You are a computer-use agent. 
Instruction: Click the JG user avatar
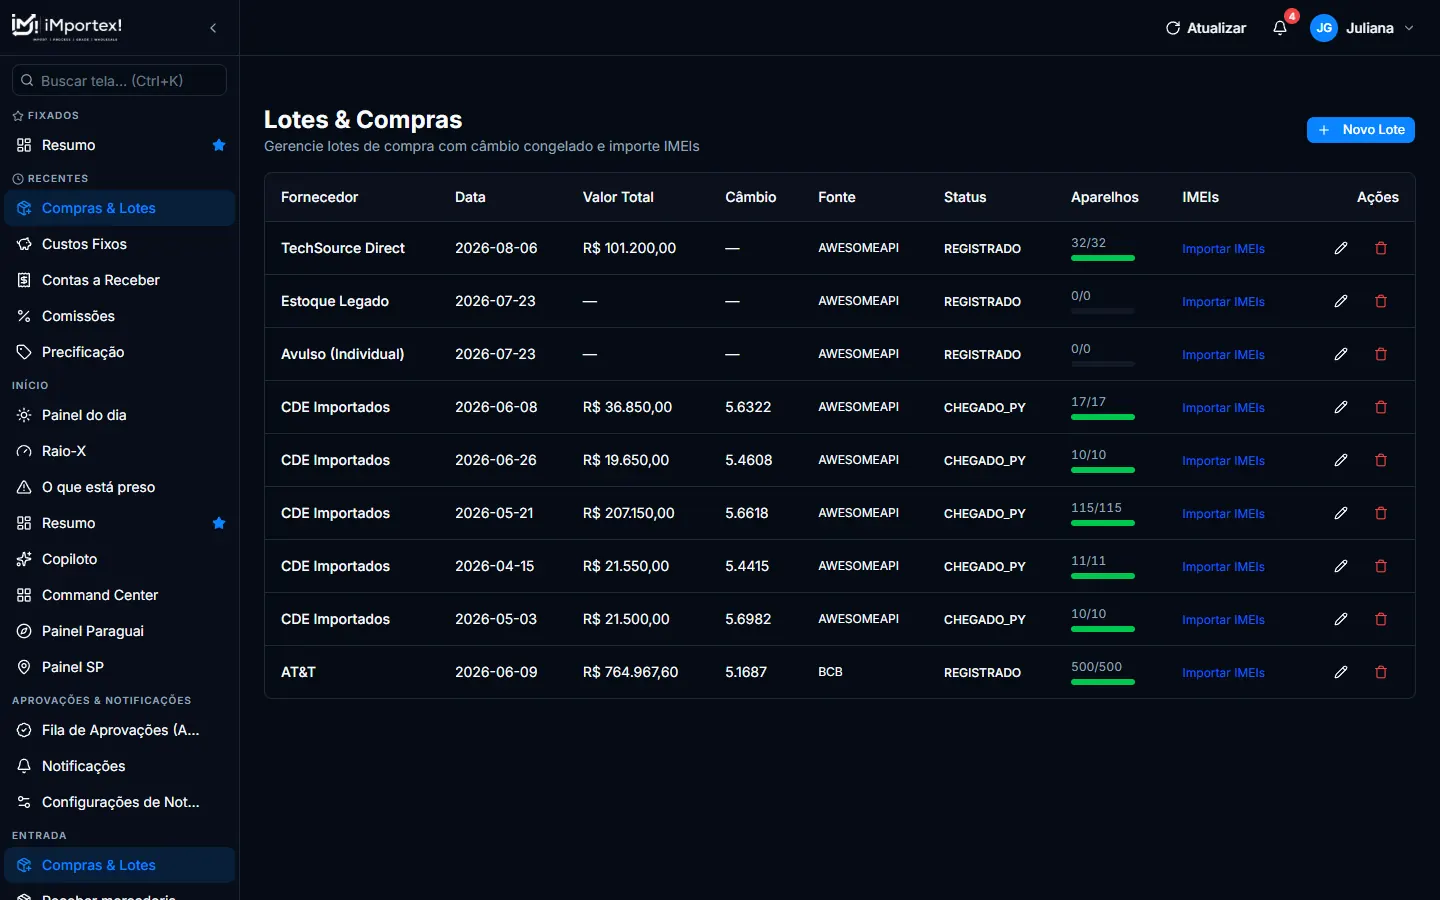coord(1324,28)
